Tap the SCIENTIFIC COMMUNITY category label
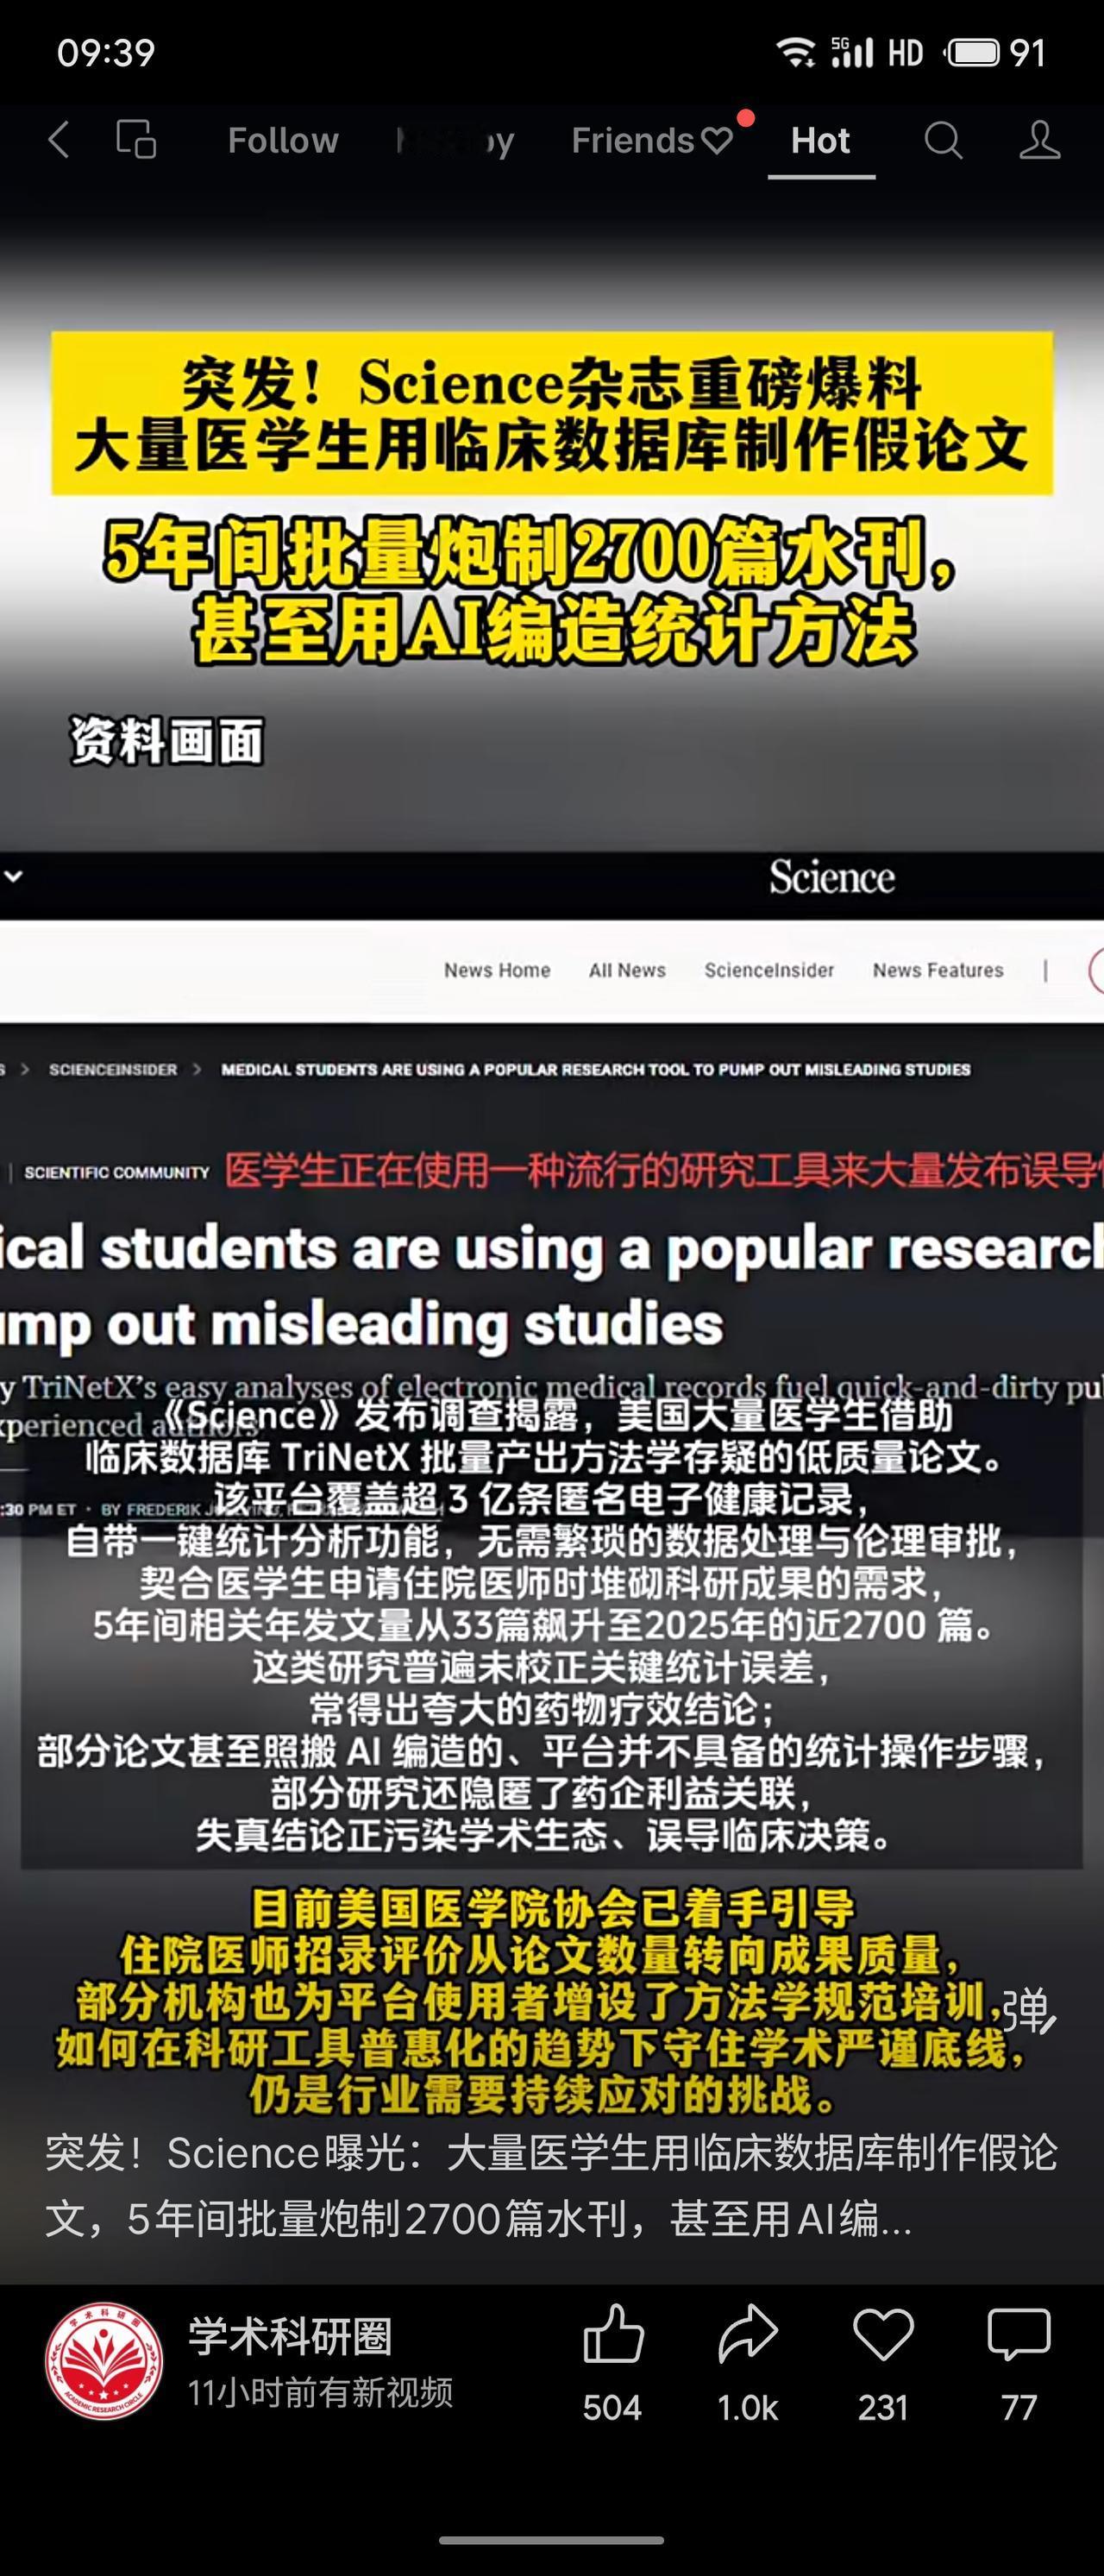Viewport: 1104px width, 2576px height. coord(117,1172)
